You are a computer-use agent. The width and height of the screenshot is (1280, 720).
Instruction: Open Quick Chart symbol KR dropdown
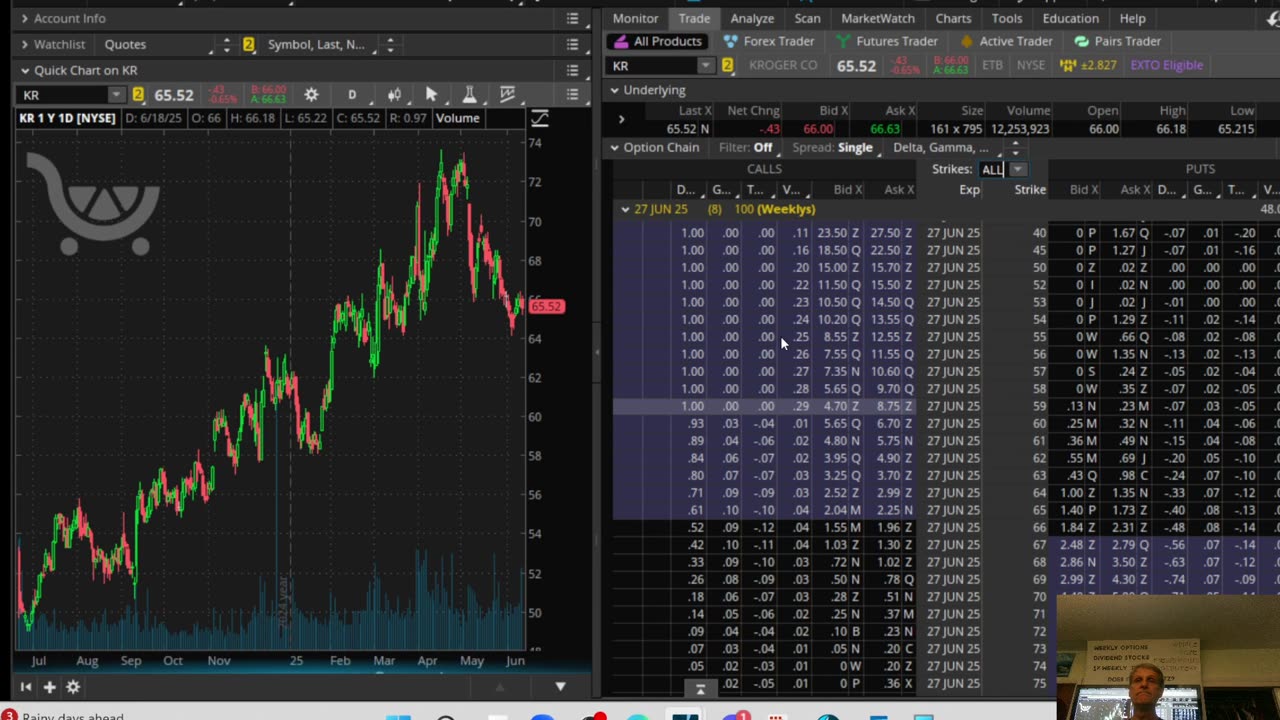pos(116,95)
